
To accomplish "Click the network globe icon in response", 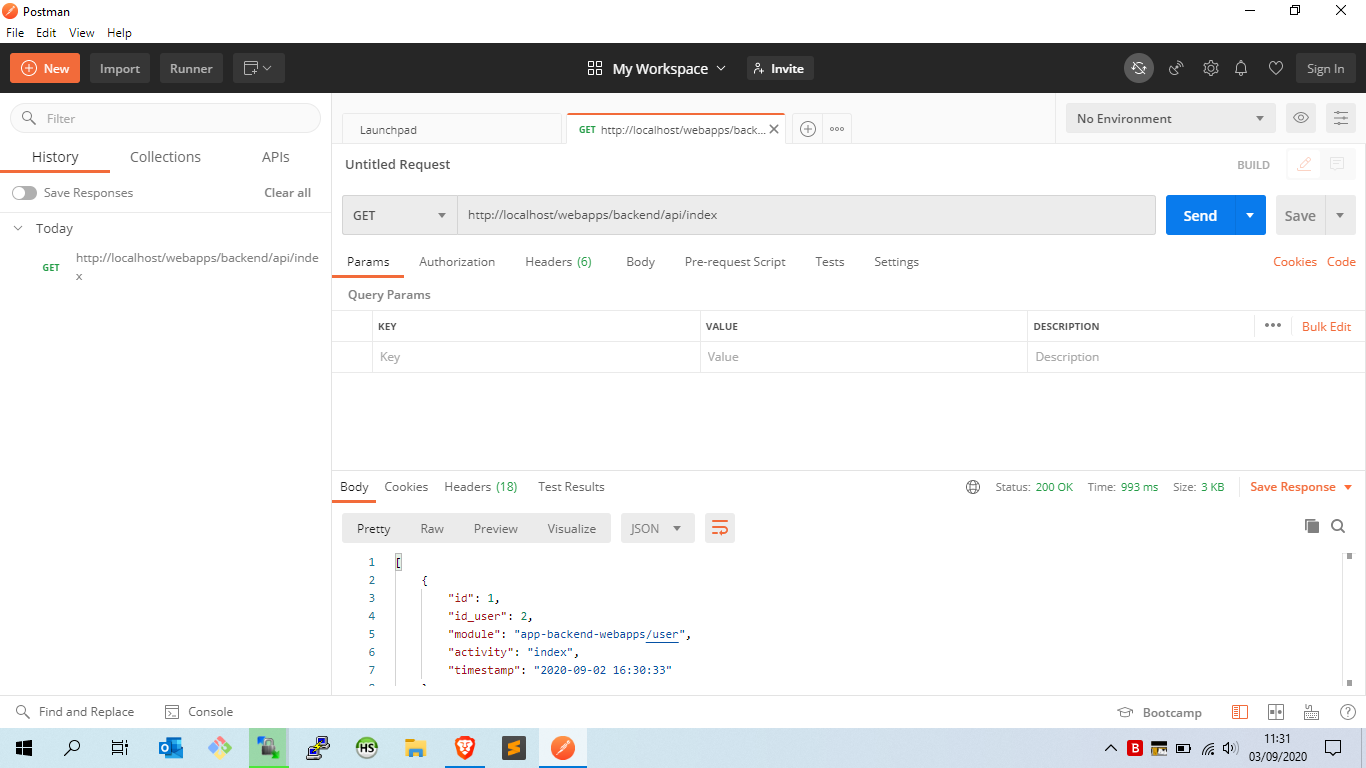I will [x=973, y=487].
